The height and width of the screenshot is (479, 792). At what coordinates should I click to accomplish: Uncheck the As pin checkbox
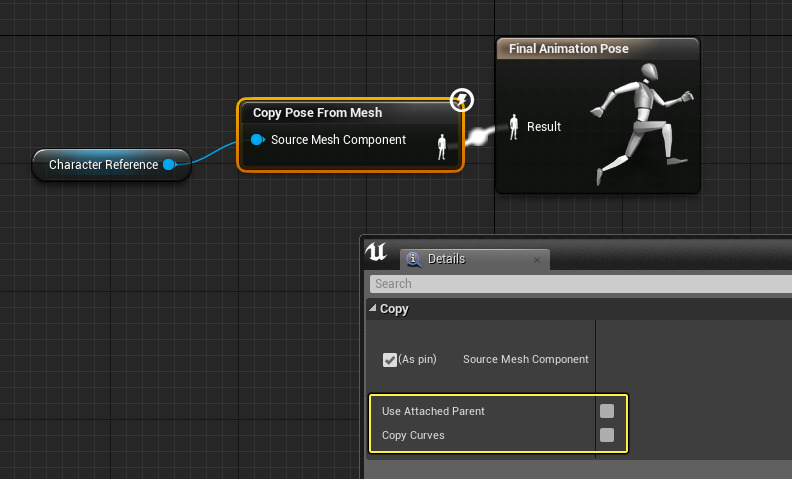tap(390, 359)
